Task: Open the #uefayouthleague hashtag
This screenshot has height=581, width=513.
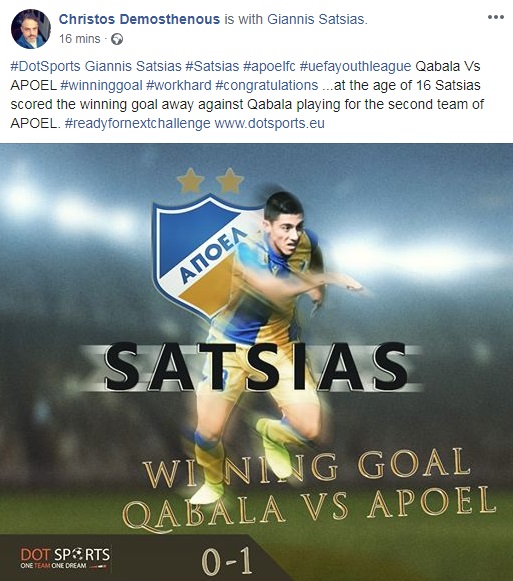Action: pyautogui.click(x=355, y=66)
